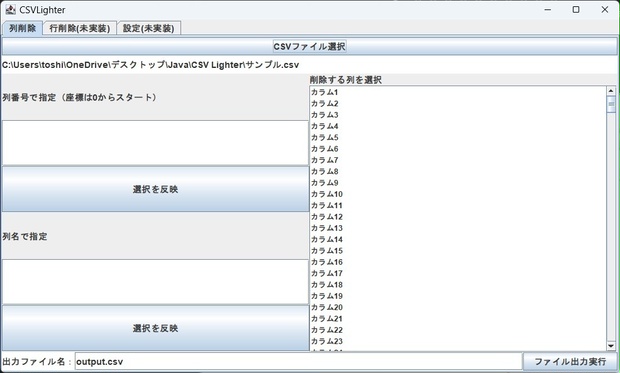Image resolution: width=620 pixels, height=373 pixels.
Task: Select カラム15 in the column list
Action: click(458, 251)
